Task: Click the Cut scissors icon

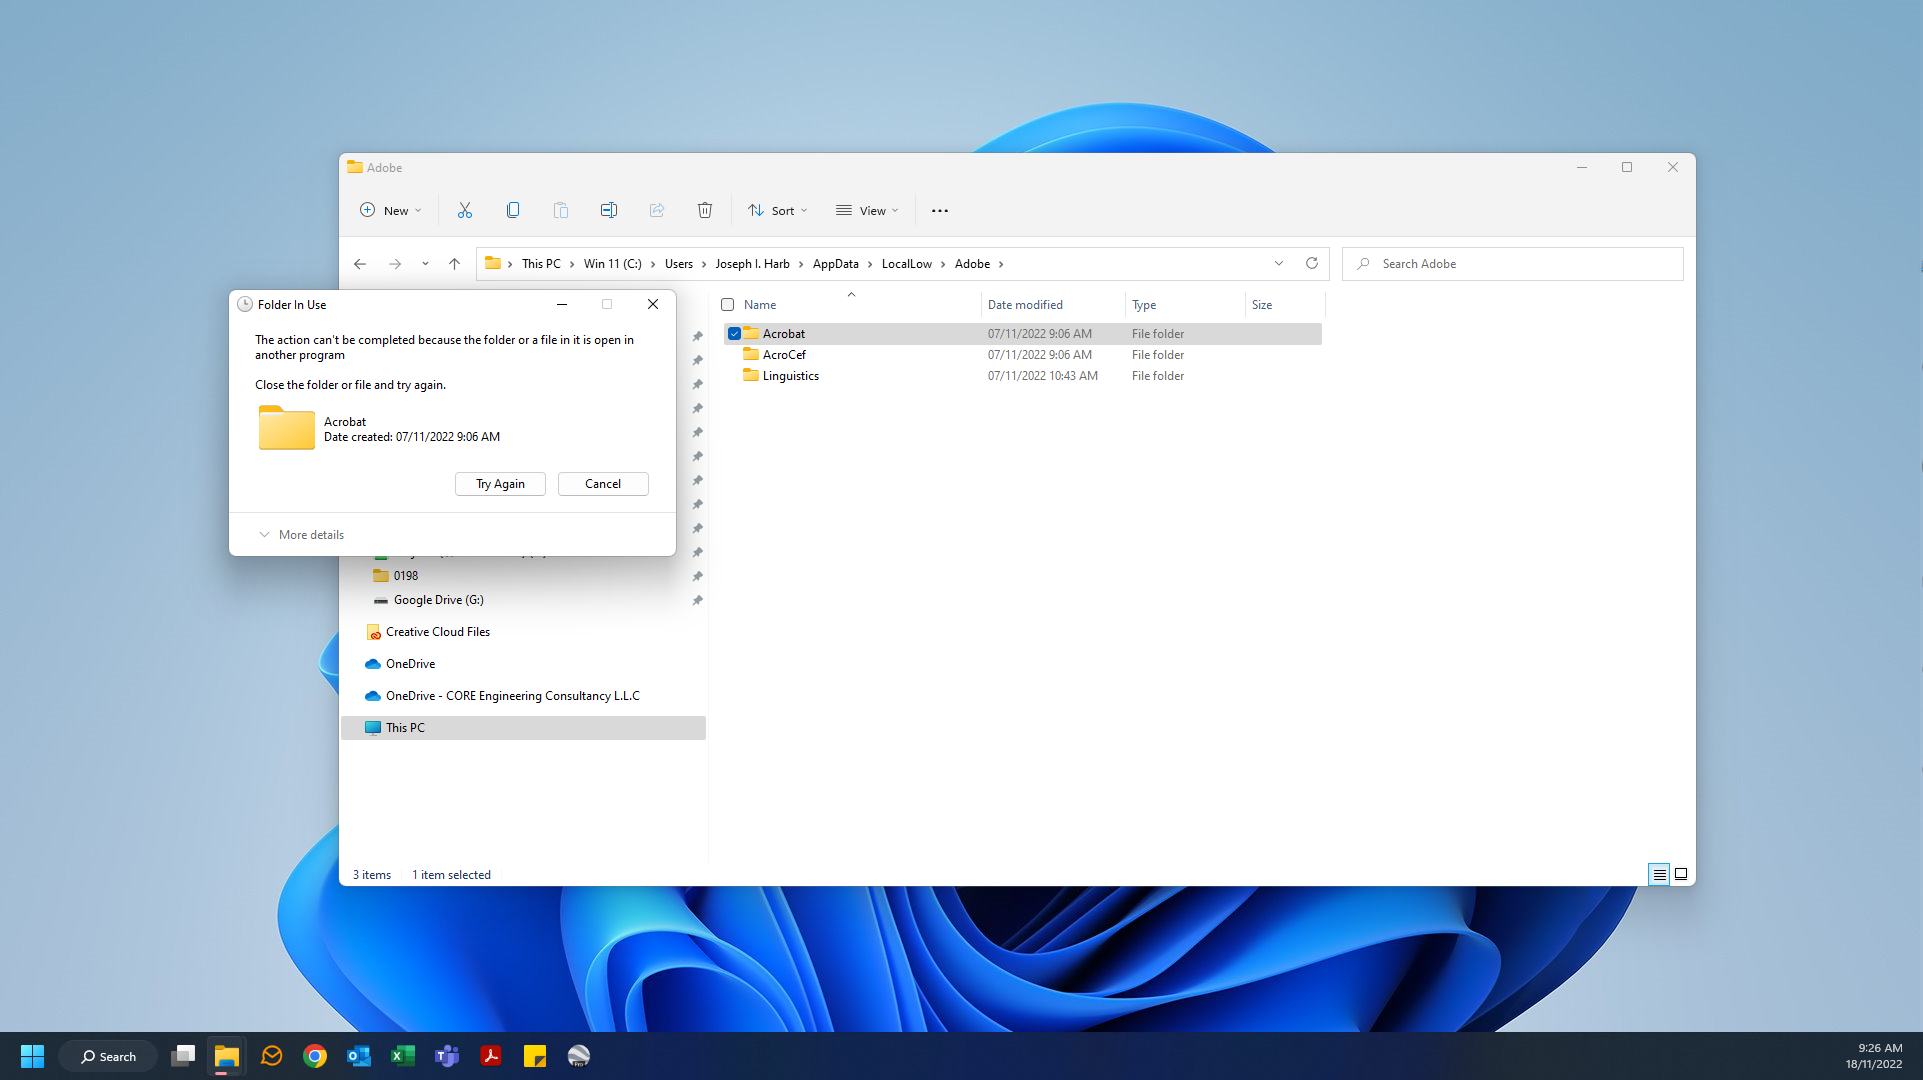Action: tap(464, 210)
